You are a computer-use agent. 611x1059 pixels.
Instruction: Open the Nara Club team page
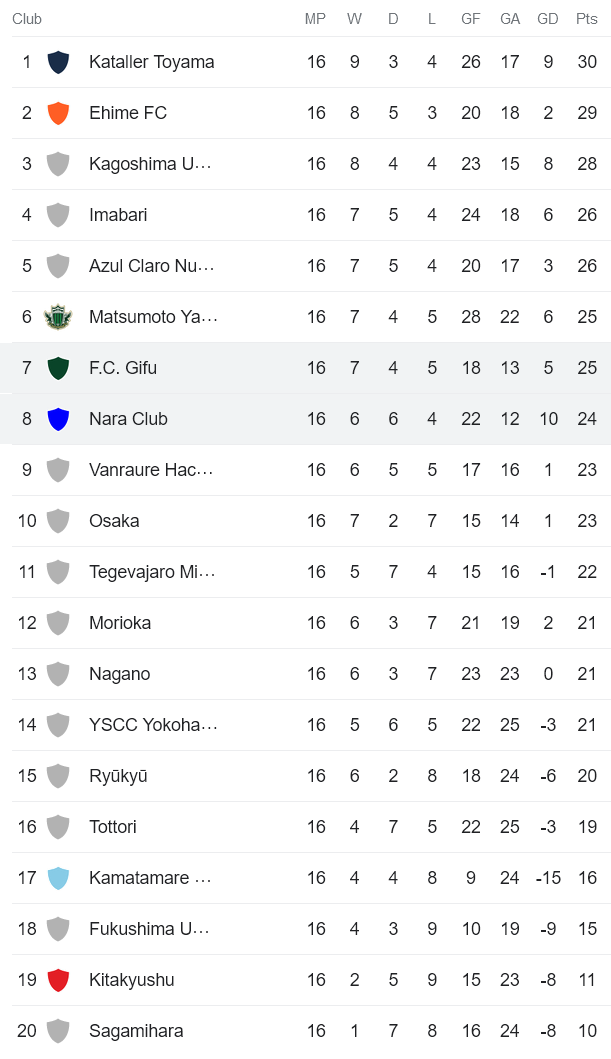tap(128, 418)
